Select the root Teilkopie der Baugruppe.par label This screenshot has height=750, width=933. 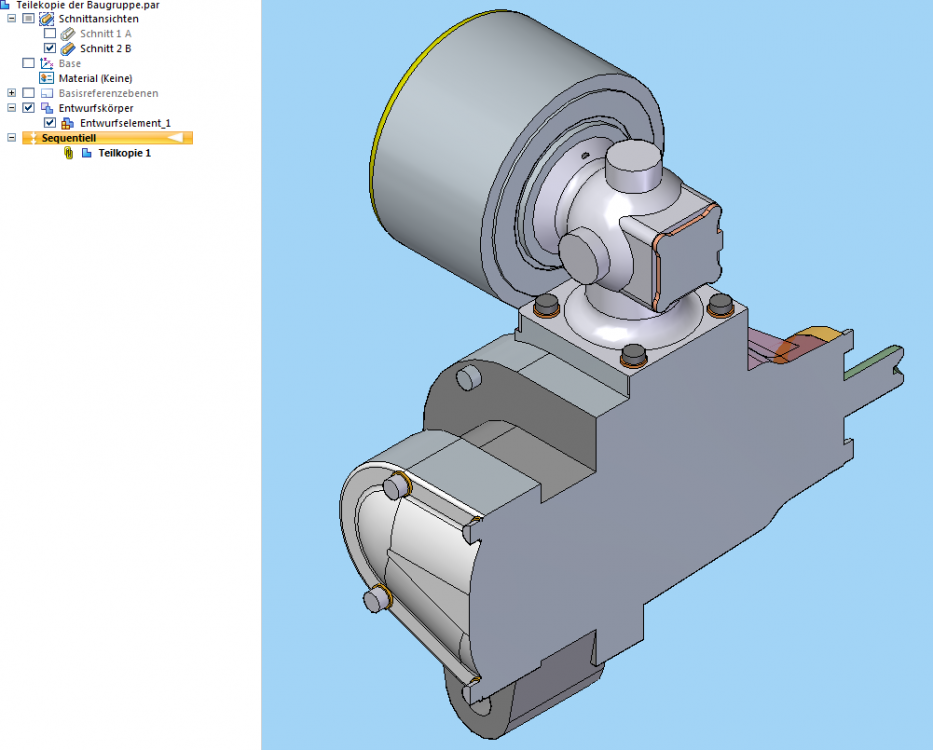87,5
